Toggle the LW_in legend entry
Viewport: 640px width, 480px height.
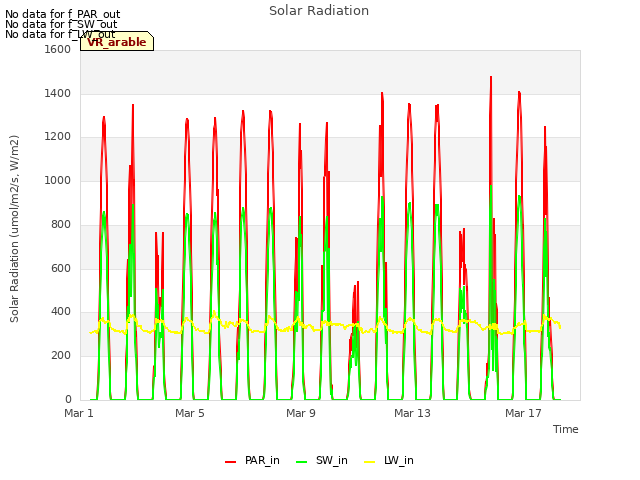[389, 460]
